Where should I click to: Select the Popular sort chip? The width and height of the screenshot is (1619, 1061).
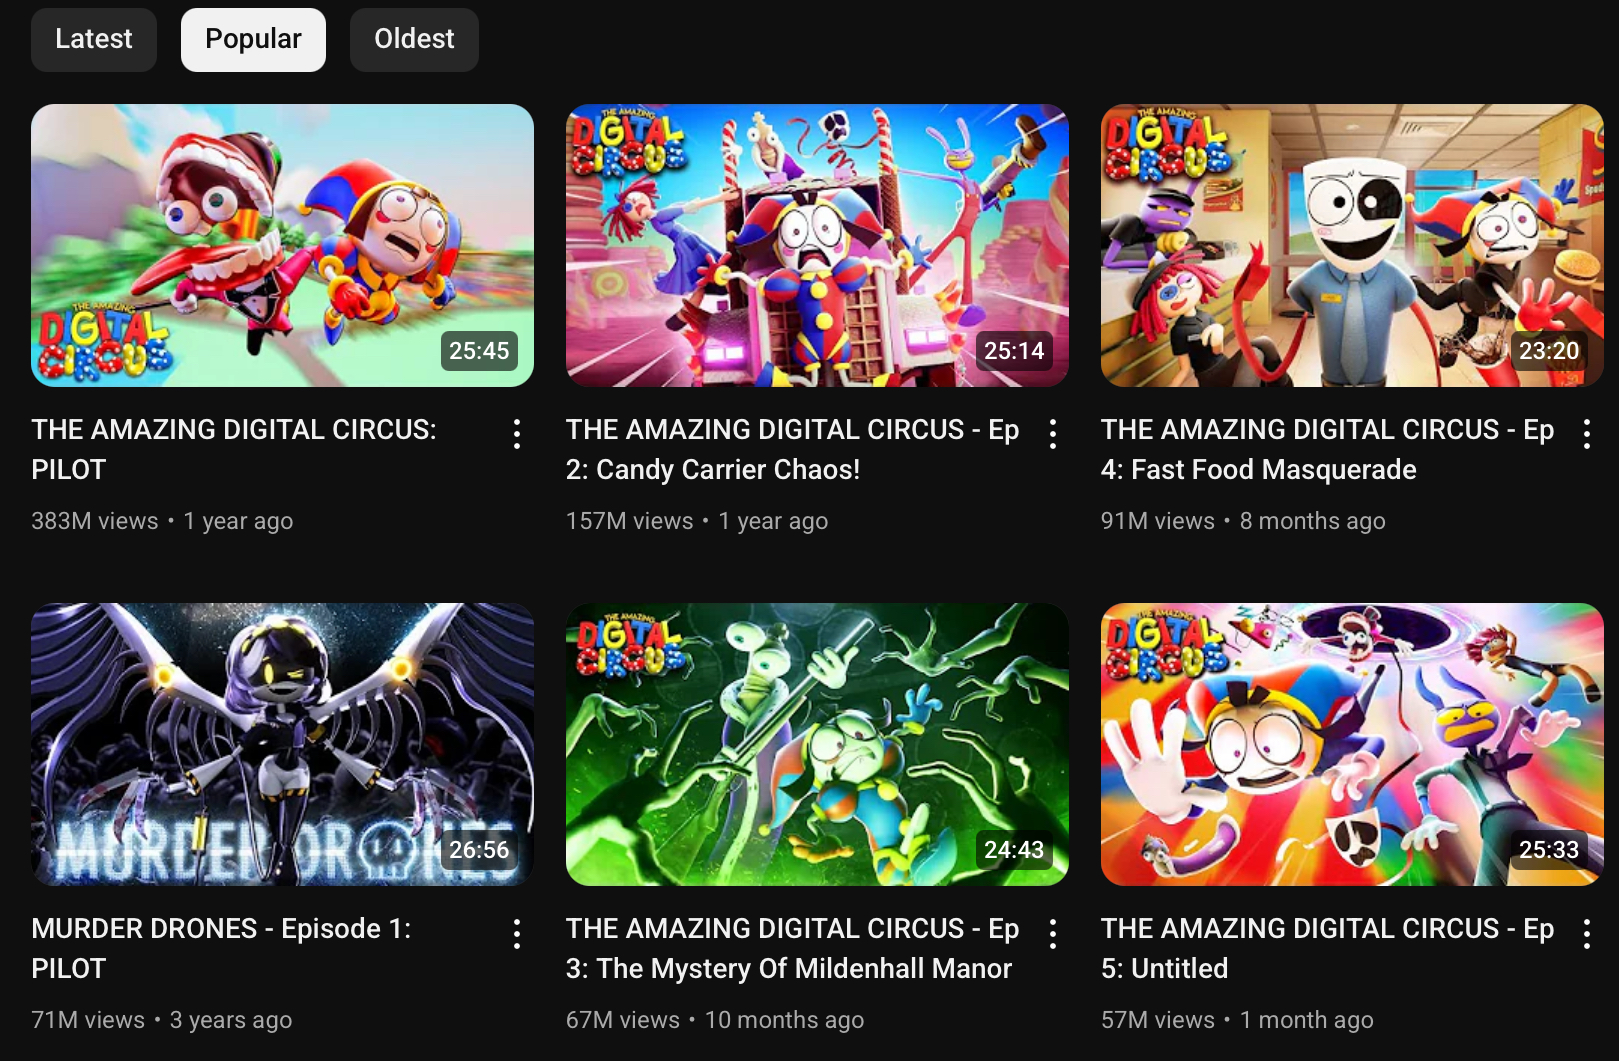[x=253, y=39]
